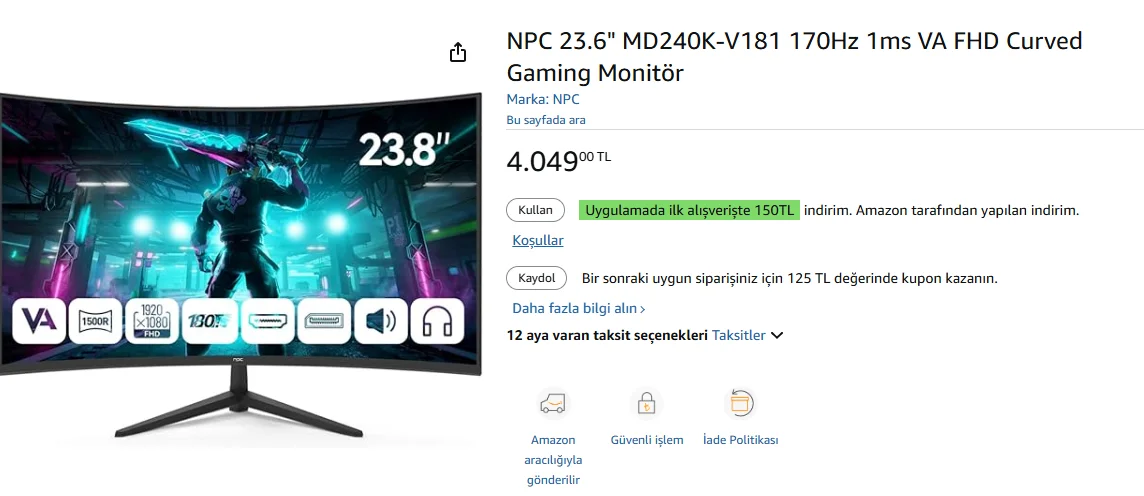
Task: Click the secure transaction padlock icon
Action: point(646,403)
